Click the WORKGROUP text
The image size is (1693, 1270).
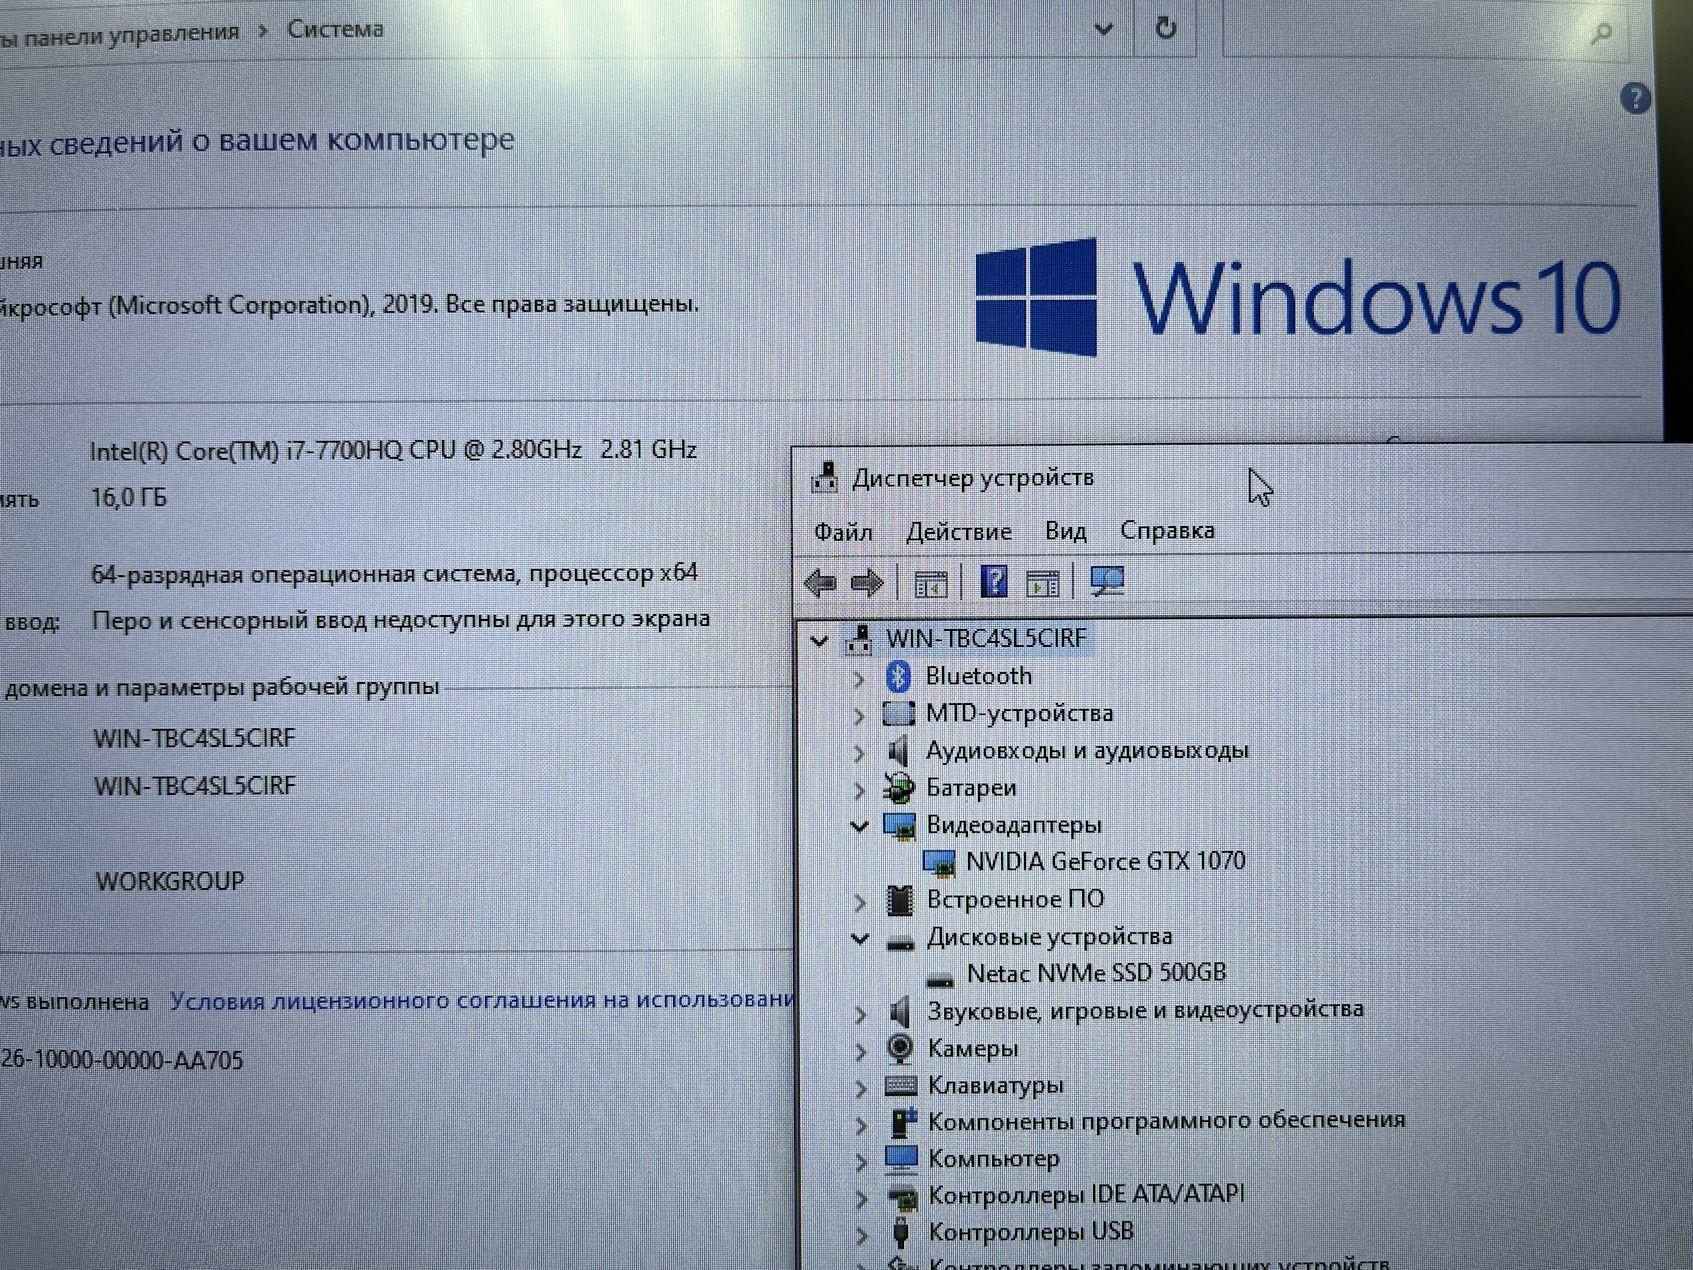(170, 881)
